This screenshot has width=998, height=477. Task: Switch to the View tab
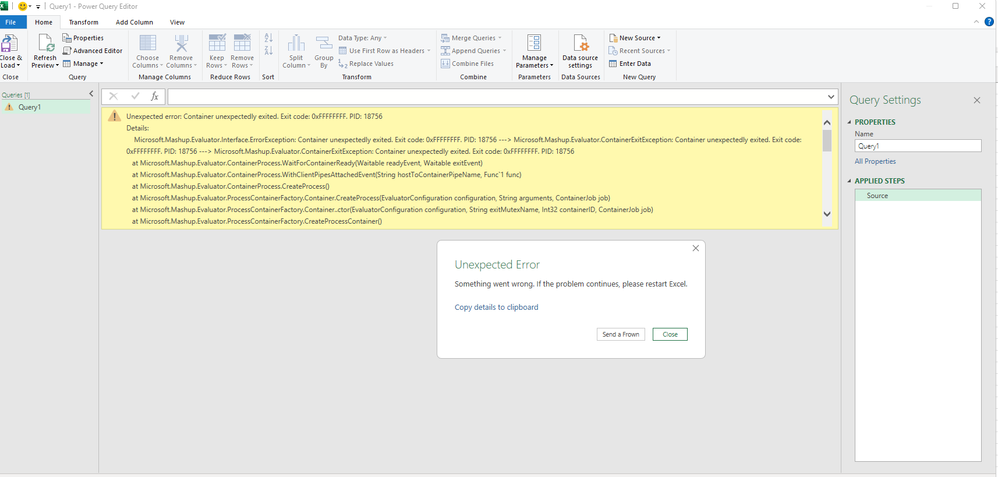(178, 22)
